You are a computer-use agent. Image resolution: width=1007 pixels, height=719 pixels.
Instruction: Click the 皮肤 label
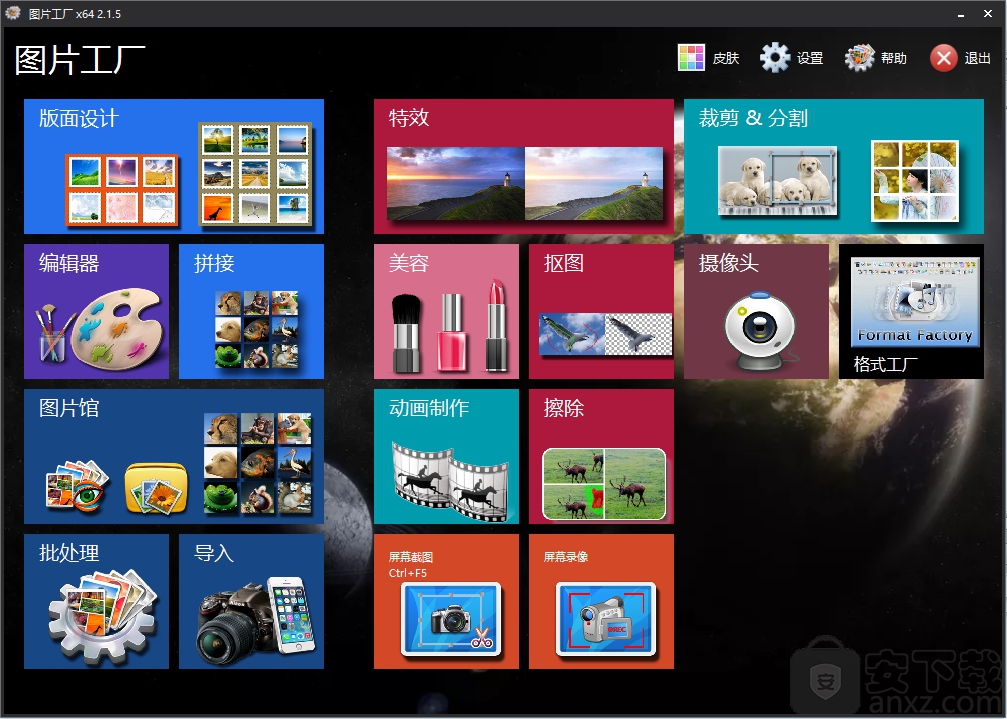(x=726, y=58)
